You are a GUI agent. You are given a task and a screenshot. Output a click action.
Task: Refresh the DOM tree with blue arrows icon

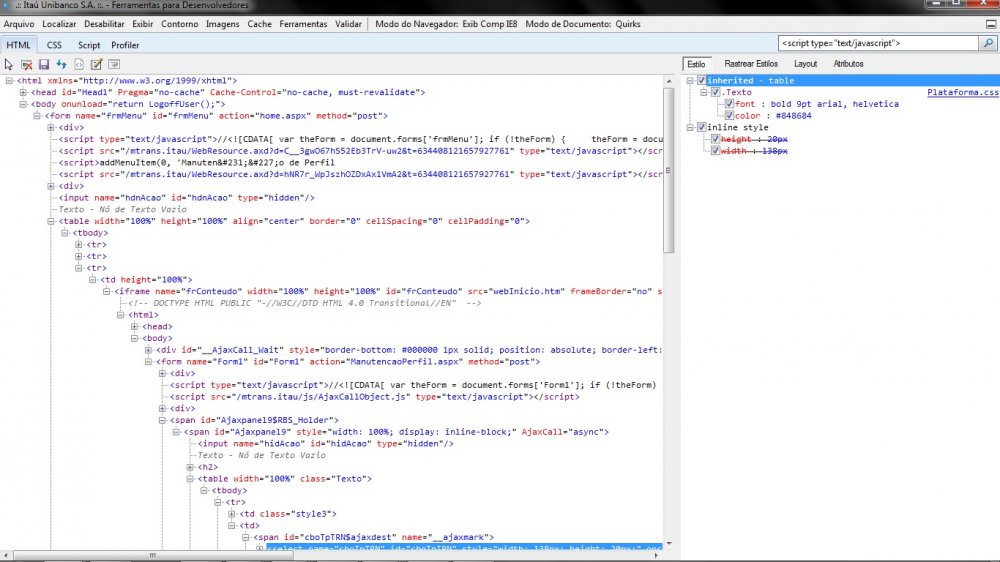61,64
